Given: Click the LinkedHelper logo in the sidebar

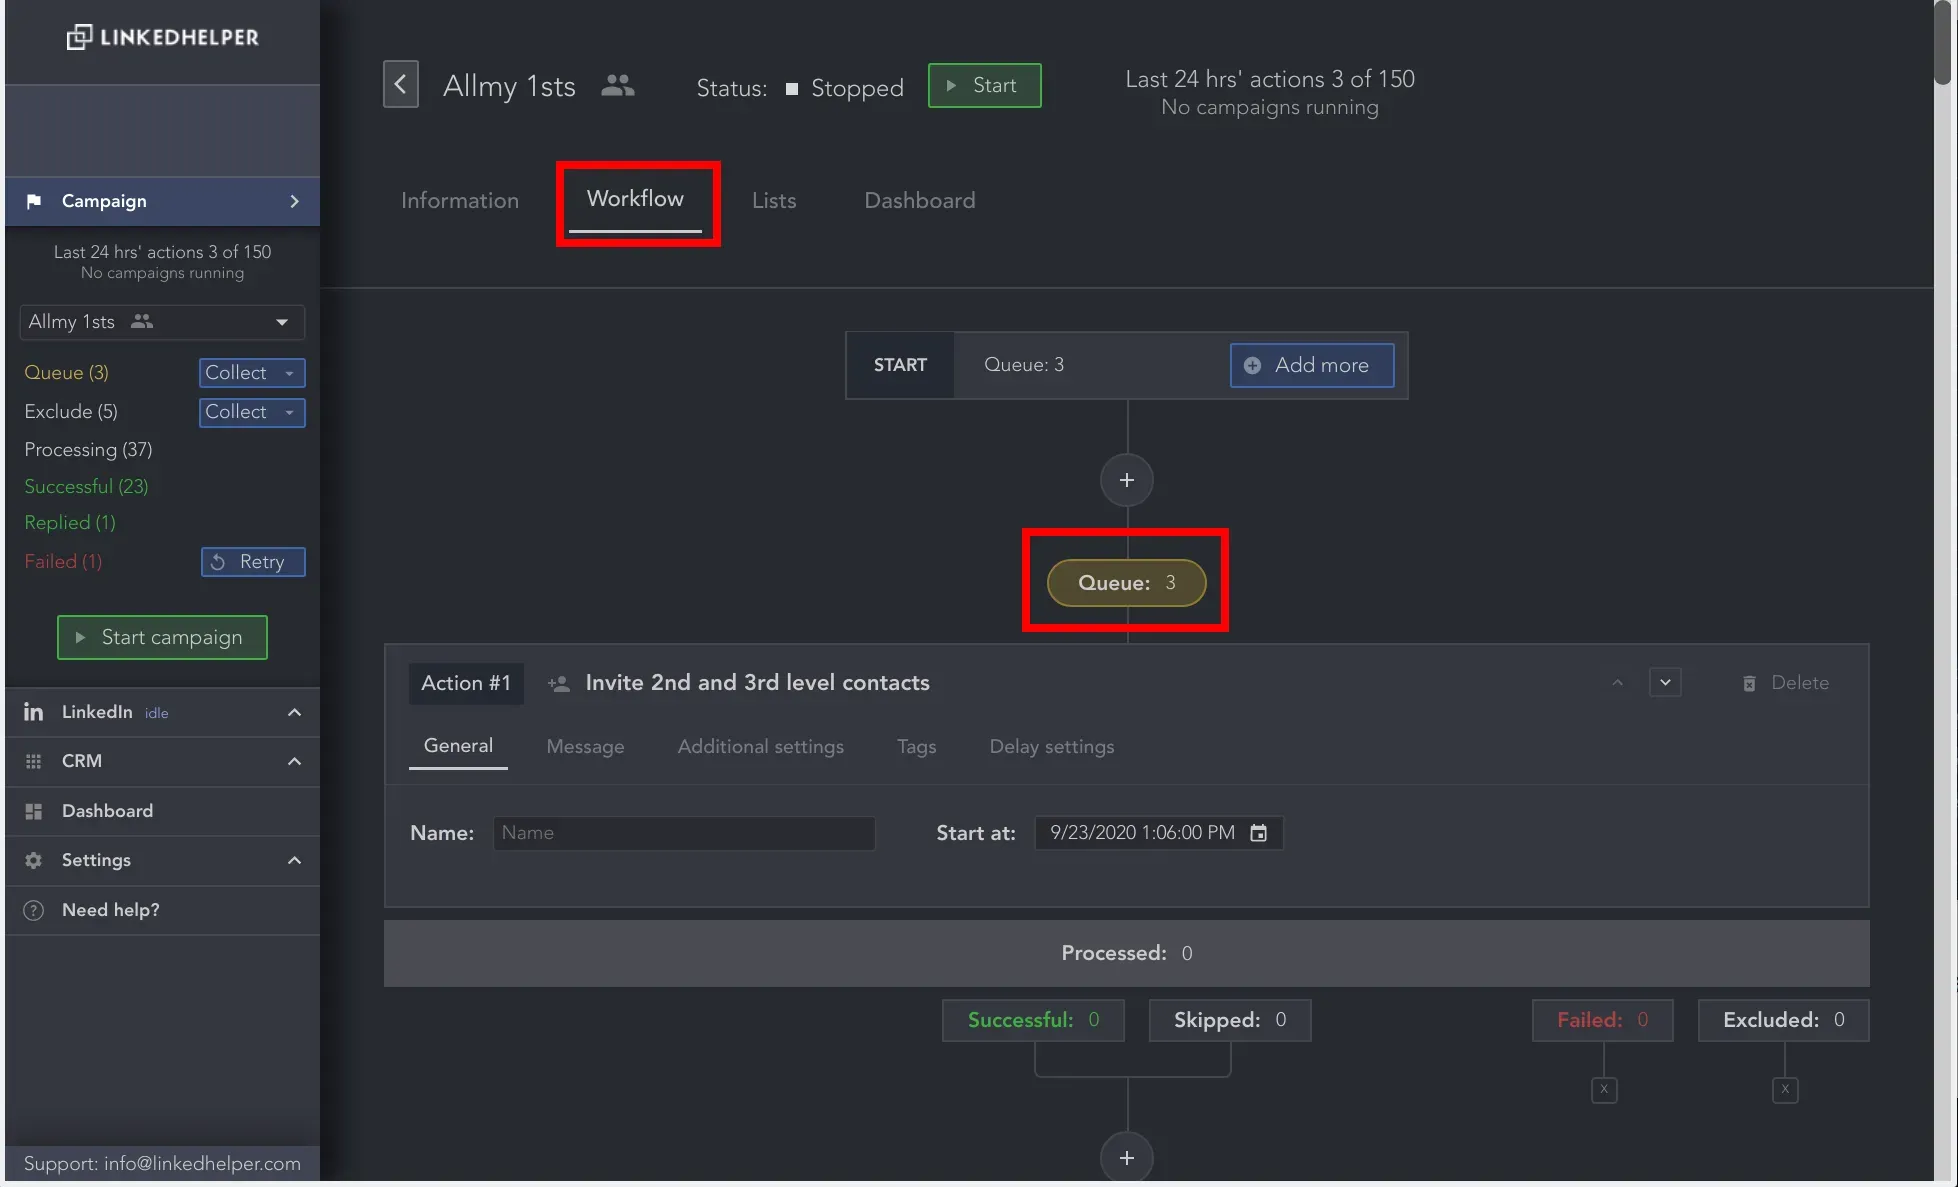Looking at the screenshot, I should (x=162, y=38).
